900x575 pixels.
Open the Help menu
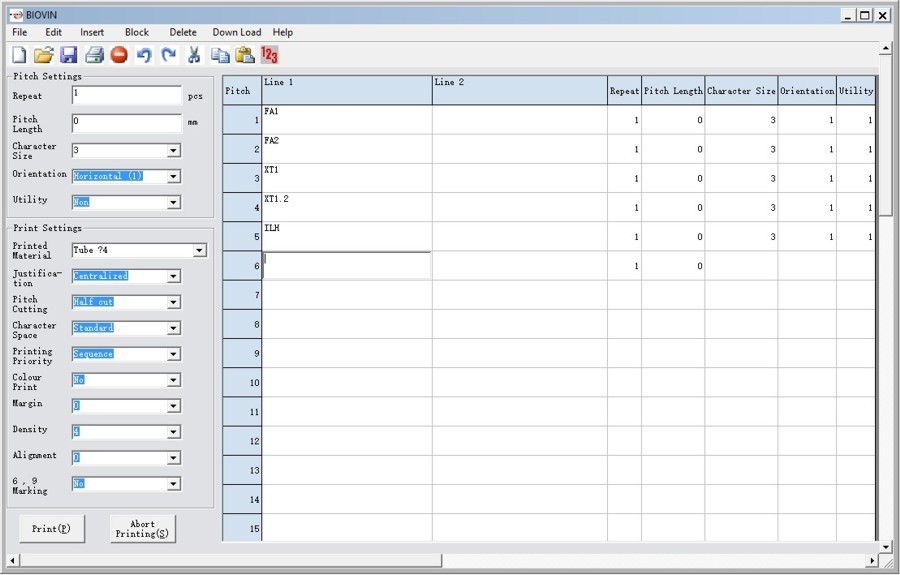282,32
